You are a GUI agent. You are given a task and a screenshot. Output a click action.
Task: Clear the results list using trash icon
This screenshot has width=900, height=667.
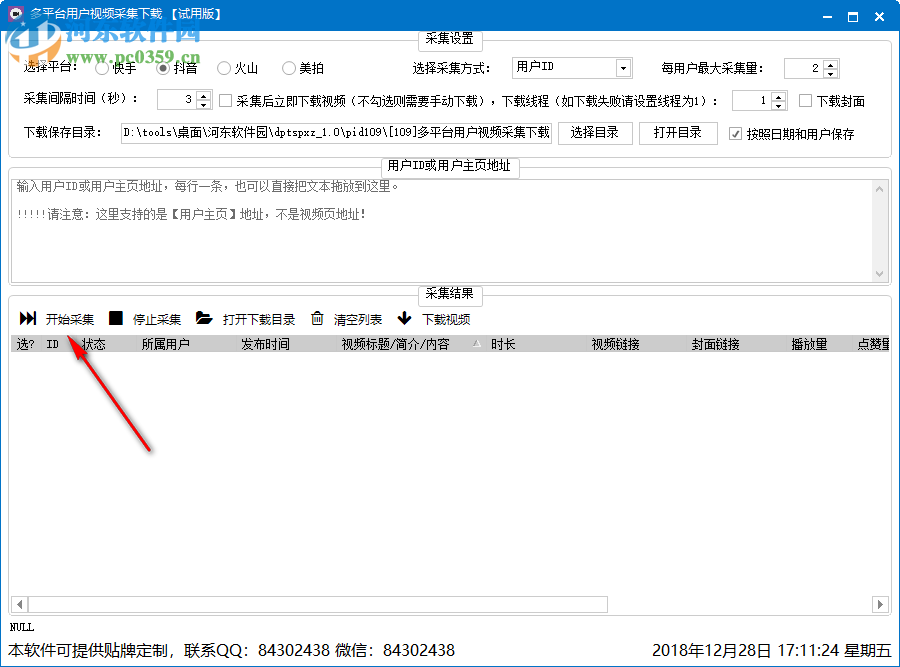pyautogui.click(x=316, y=318)
